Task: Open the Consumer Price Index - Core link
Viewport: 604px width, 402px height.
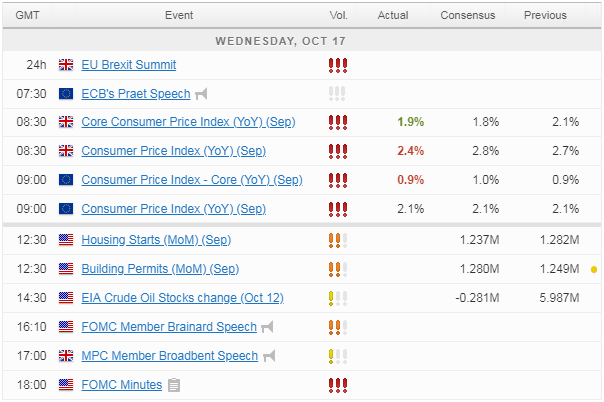Action: click(191, 180)
